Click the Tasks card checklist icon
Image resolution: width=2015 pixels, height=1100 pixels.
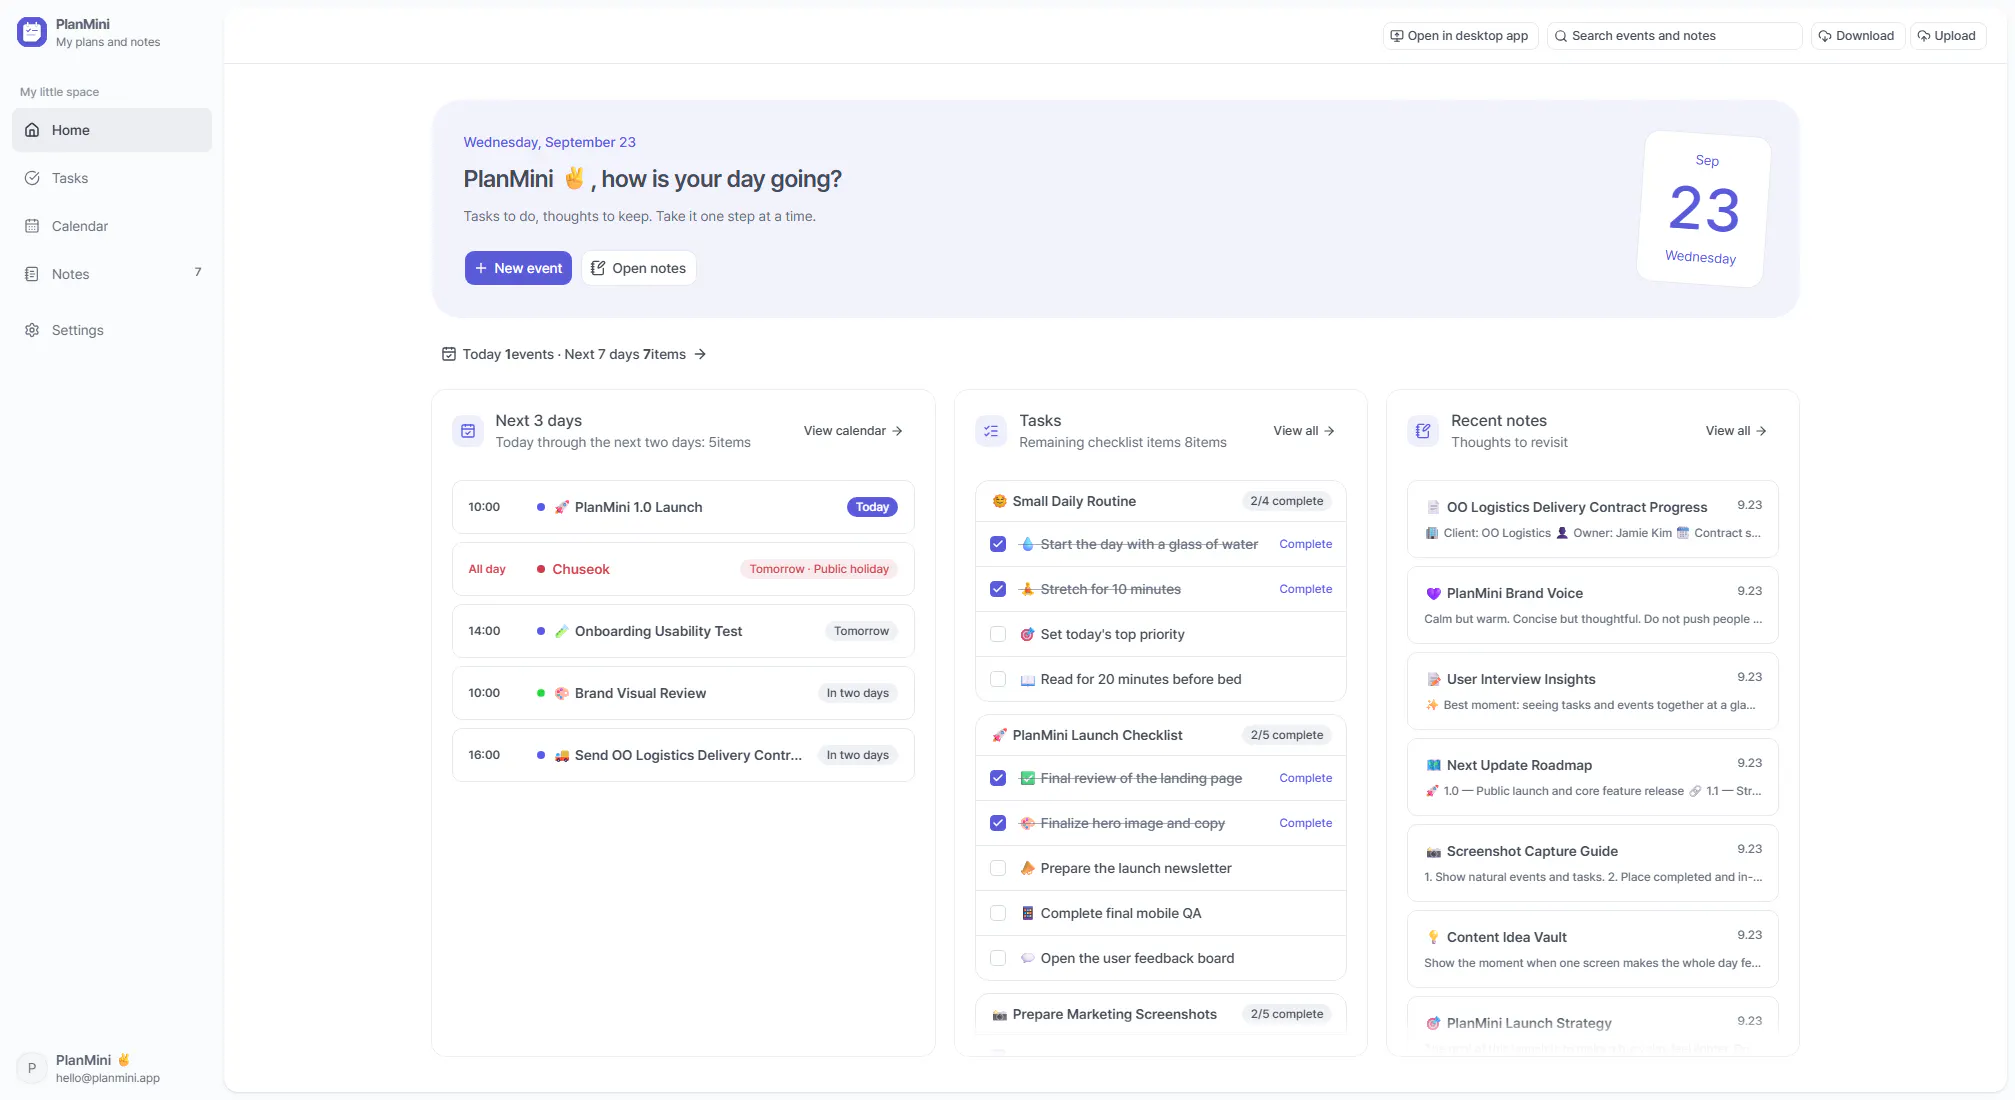pos(991,431)
